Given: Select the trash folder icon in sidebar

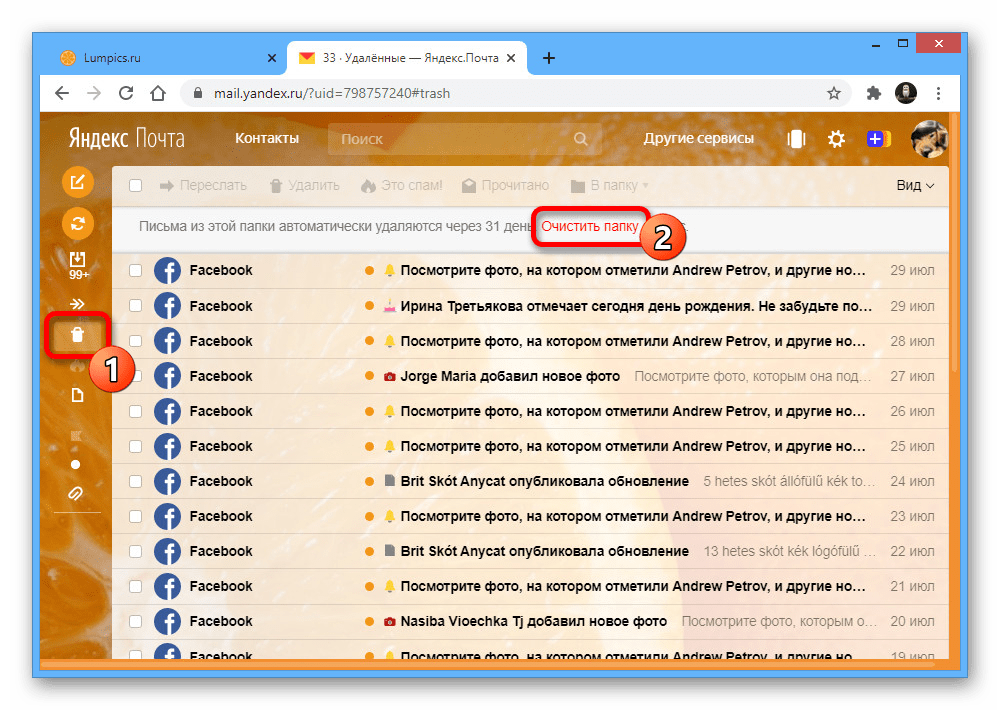Looking at the screenshot, I should pyautogui.click(x=77, y=334).
